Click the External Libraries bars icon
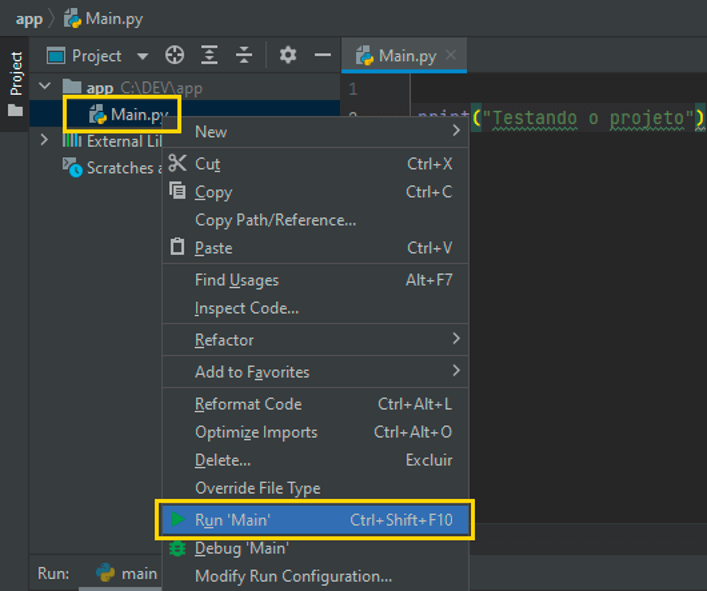The height and width of the screenshot is (591, 707). (x=72, y=141)
